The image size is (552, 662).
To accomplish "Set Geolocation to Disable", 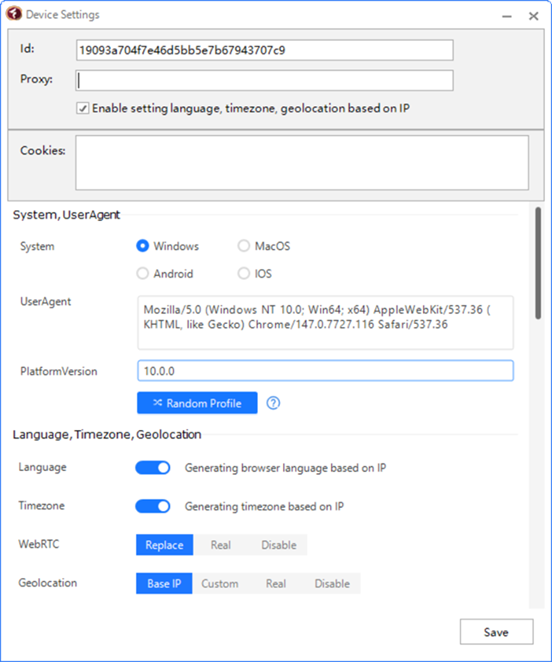I will [332, 583].
